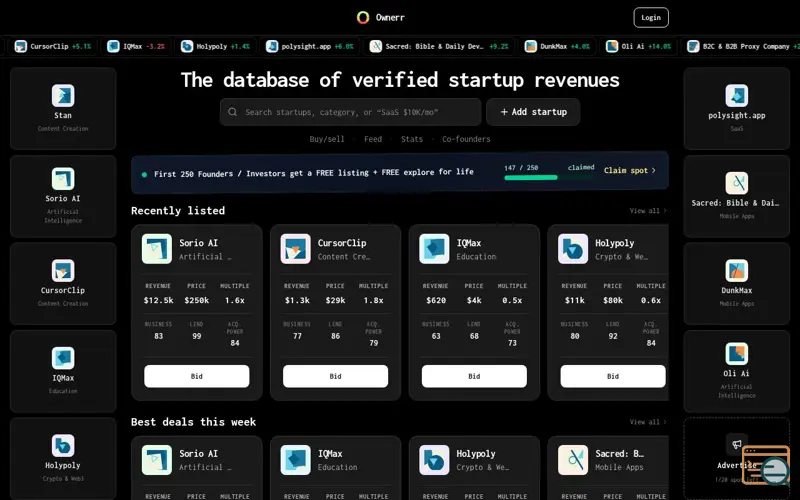Bid on IQMax
Screen dimensions: 800x500
click(x=474, y=376)
